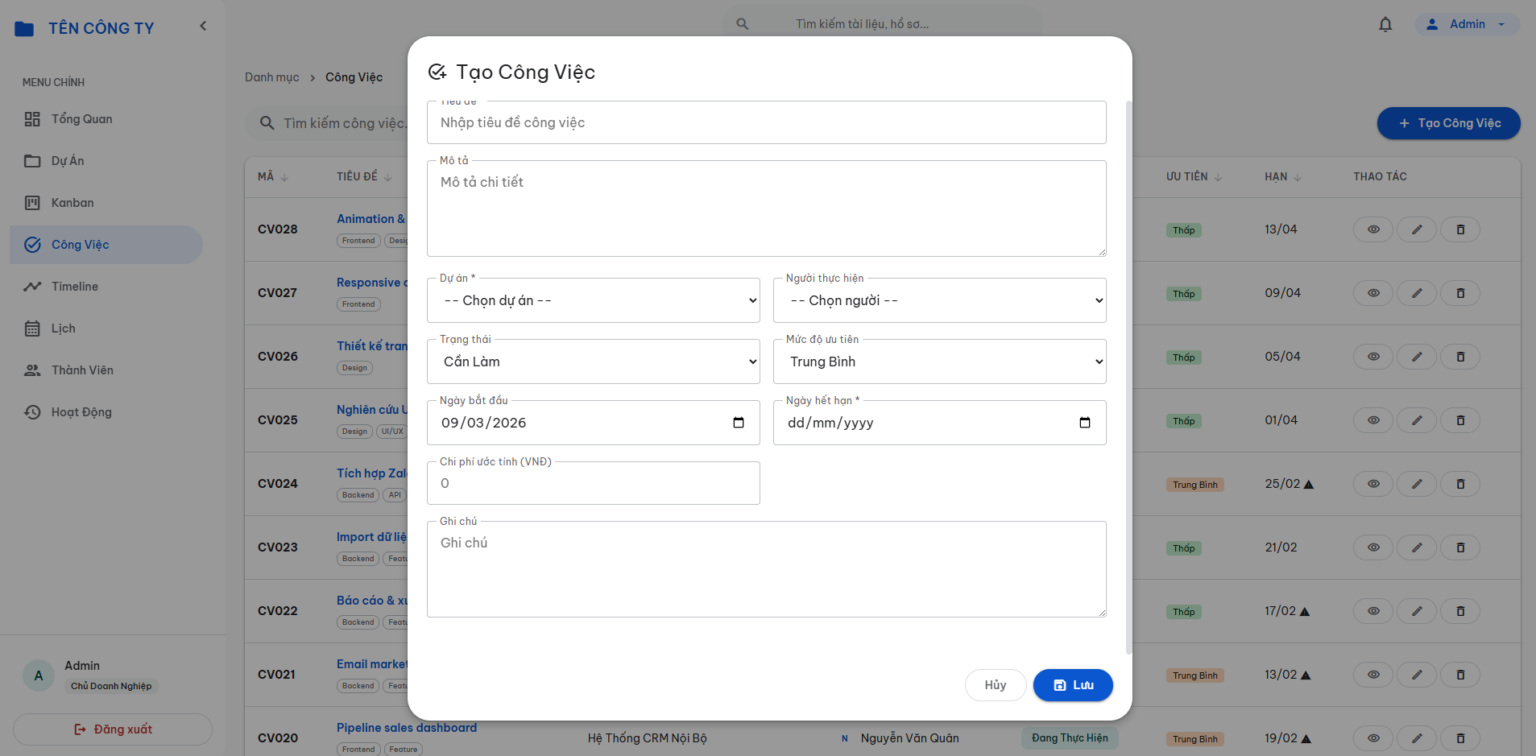Collapse the sidebar with the chevron icon
Image resolution: width=1536 pixels, height=756 pixels.
click(203, 26)
